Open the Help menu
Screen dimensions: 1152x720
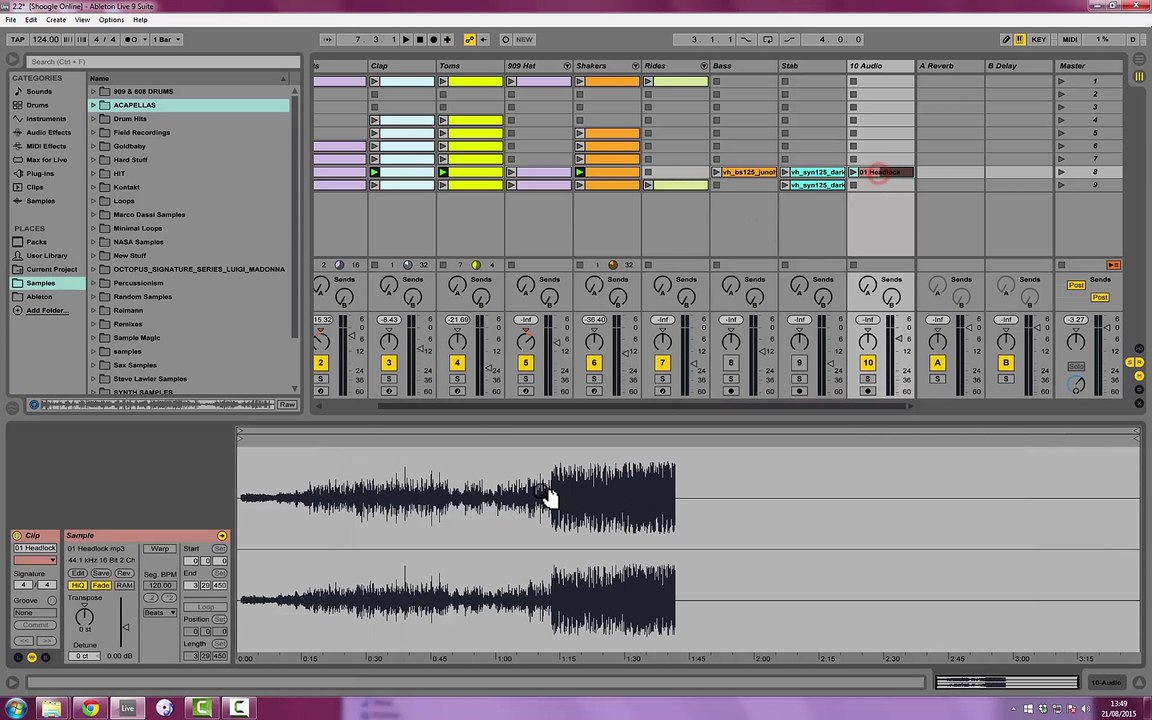[x=140, y=20]
